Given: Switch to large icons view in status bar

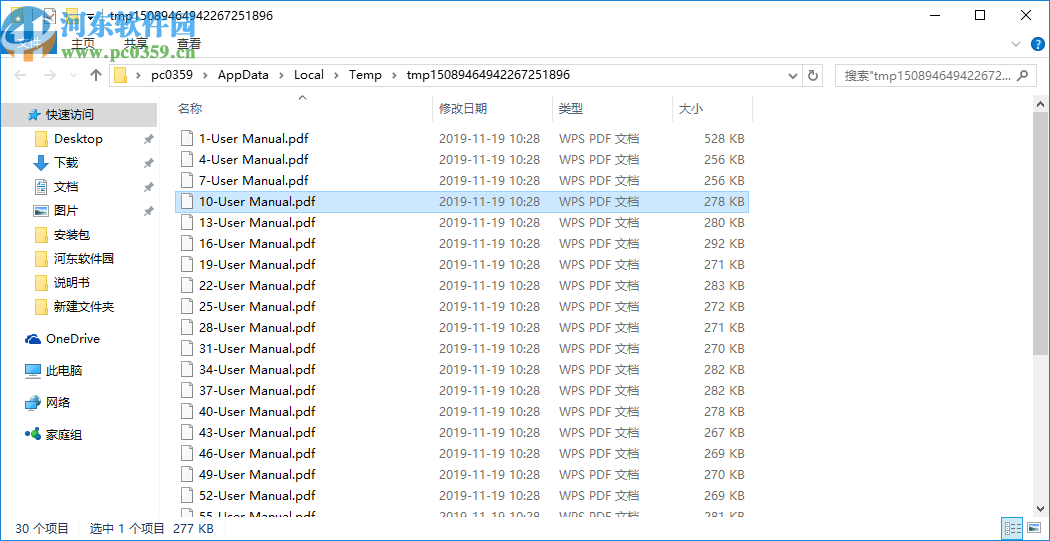Looking at the screenshot, I should tap(1033, 528).
